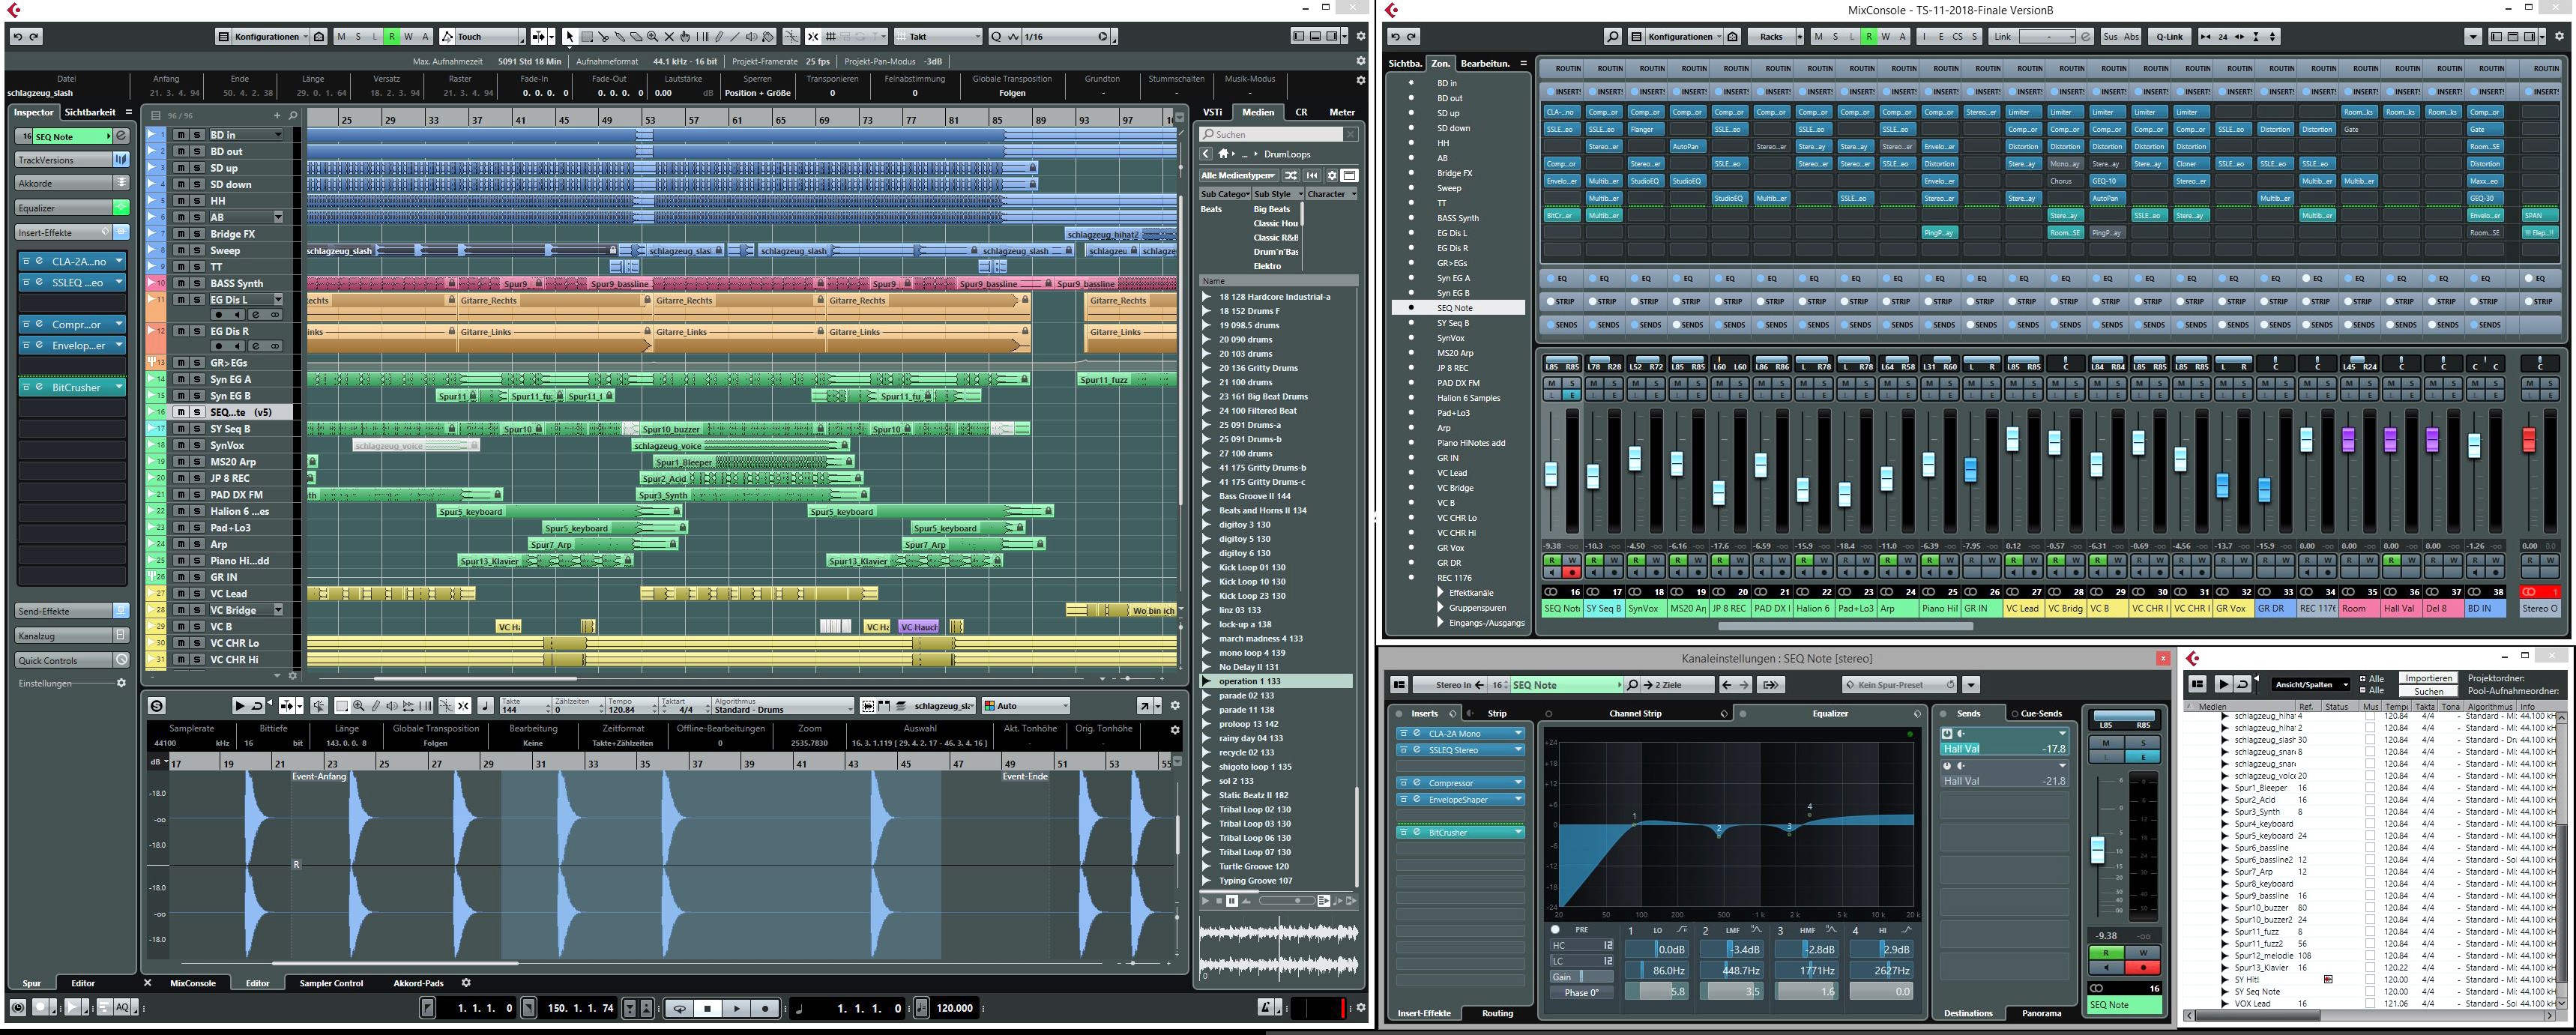Open the Sampler Control tab

point(331,983)
